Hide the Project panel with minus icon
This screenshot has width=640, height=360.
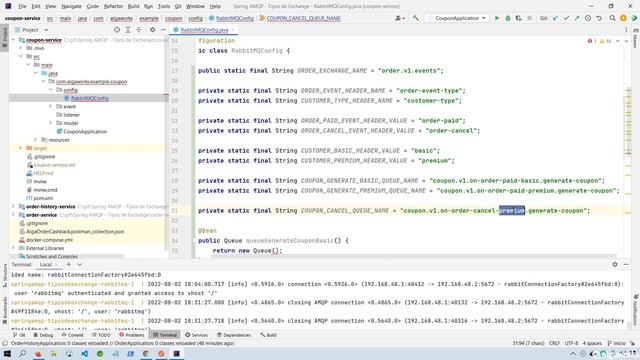point(163,30)
